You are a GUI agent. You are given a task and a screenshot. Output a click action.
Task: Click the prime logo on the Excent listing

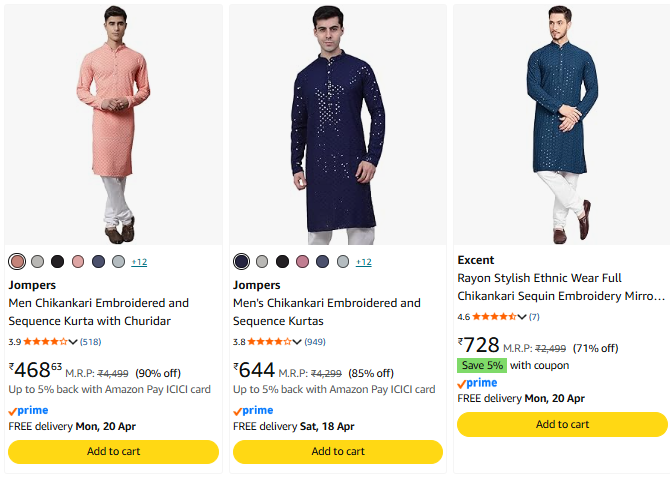(477, 384)
